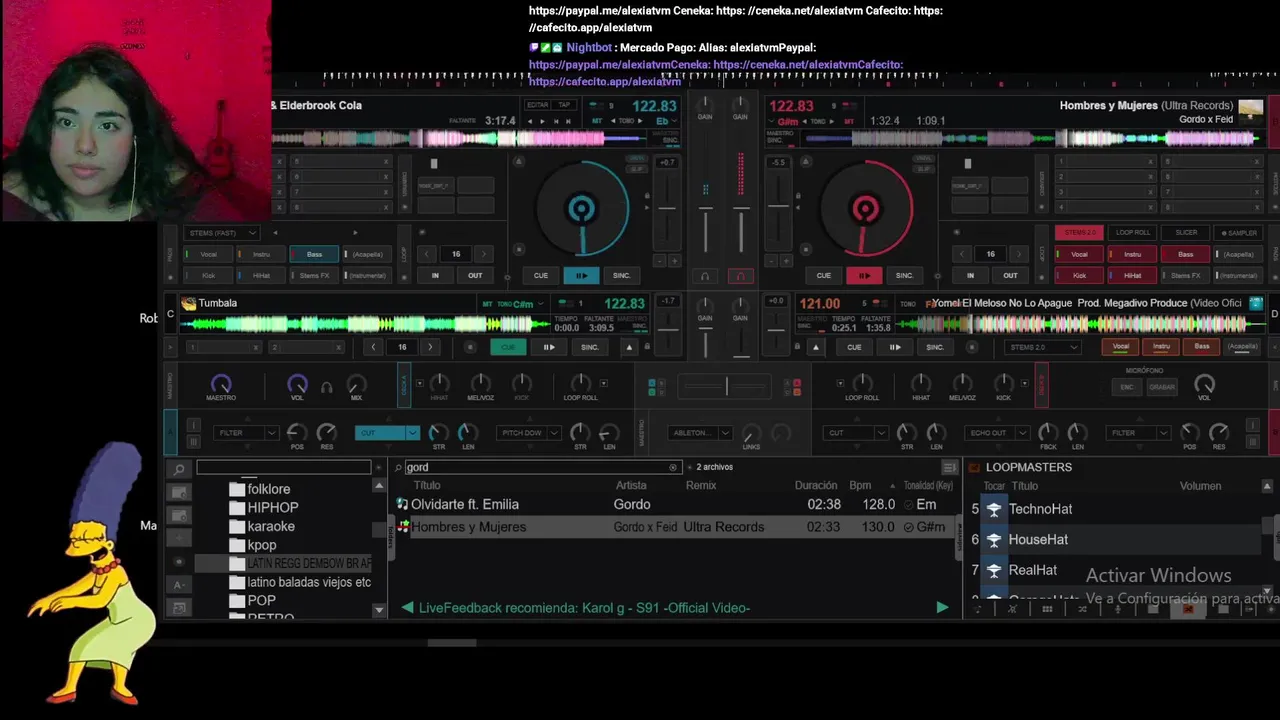This screenshot has height=720, width=1280.
Task: Click CUE on the left deck
Action: point(540,275)
